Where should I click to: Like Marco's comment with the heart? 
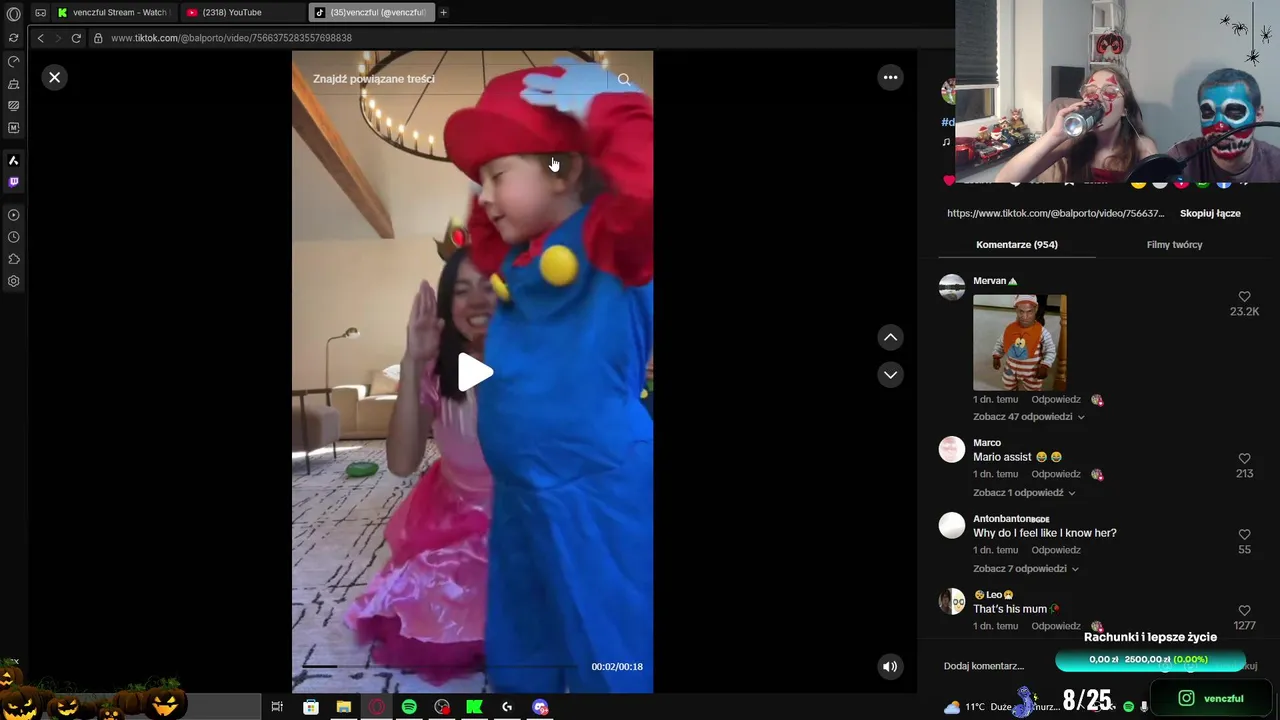1244,459
